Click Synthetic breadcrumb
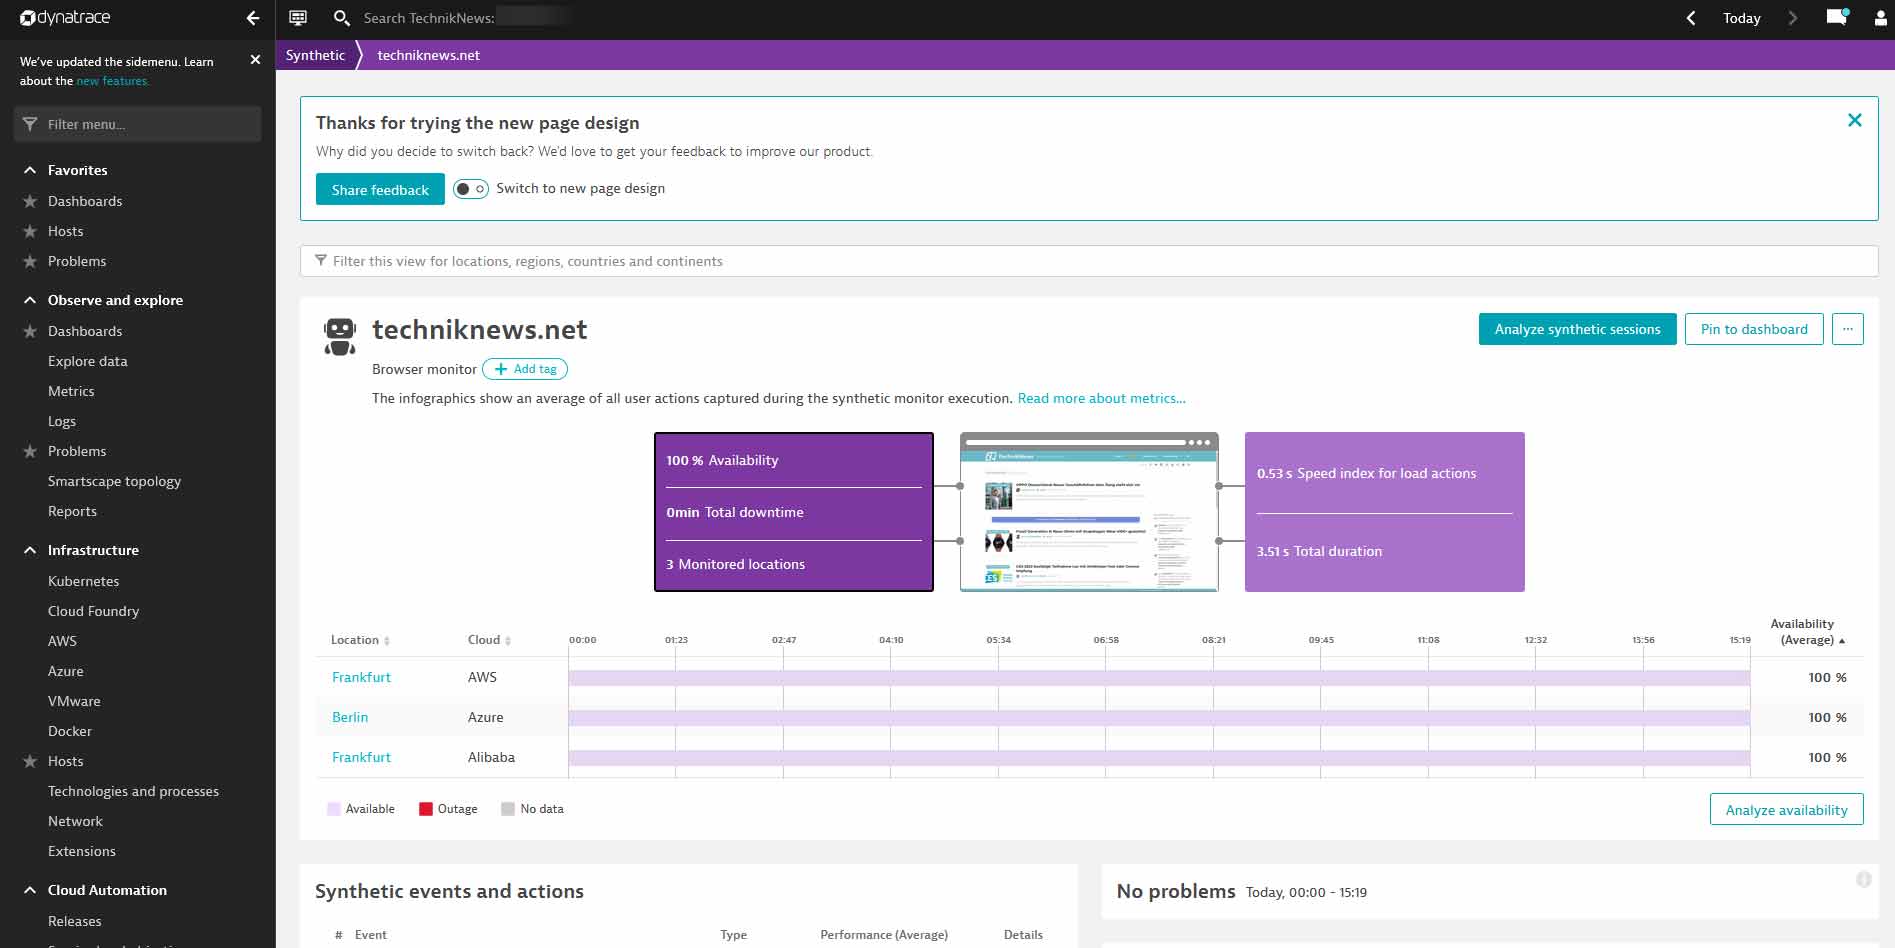This screenshot has width=1895, height=948. click(x=315, y=55)
